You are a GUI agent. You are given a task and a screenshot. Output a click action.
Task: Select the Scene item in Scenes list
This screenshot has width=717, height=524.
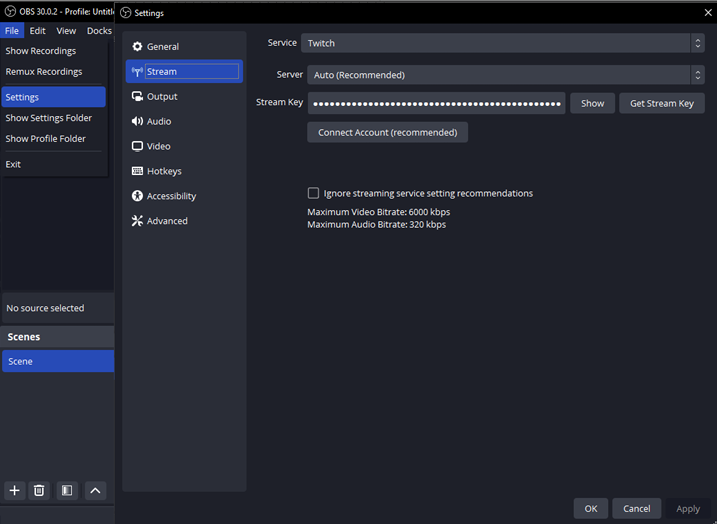[x=58, y=361]
